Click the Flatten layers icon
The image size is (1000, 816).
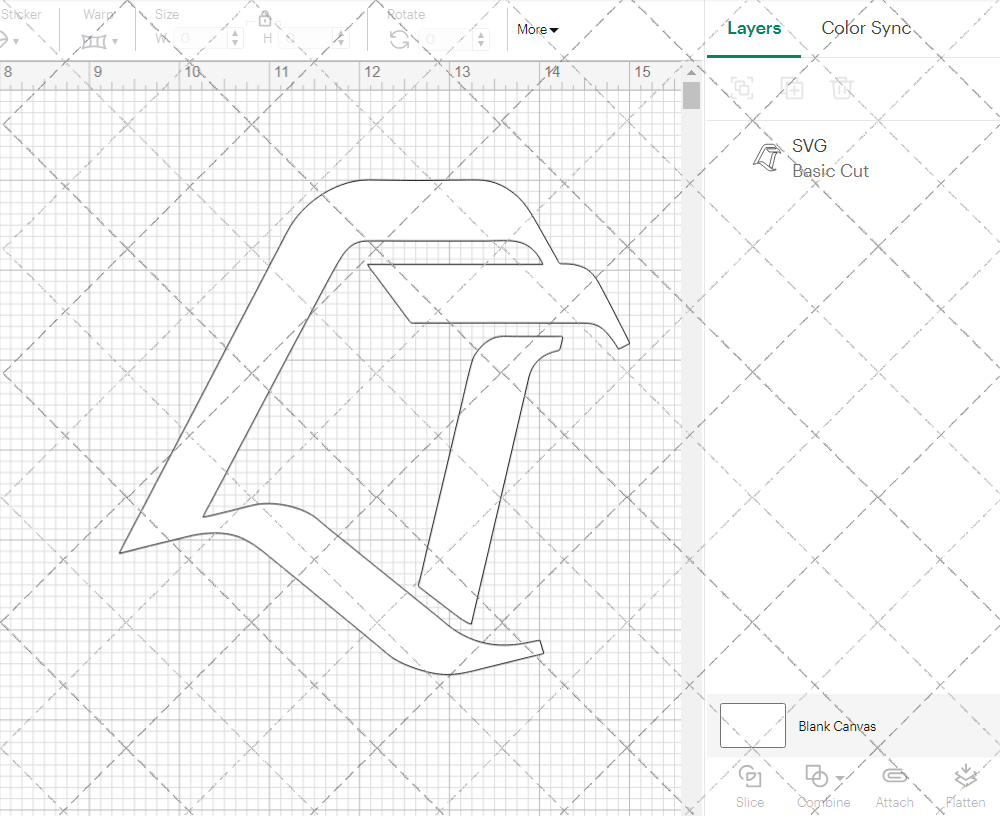pos(965,777)
